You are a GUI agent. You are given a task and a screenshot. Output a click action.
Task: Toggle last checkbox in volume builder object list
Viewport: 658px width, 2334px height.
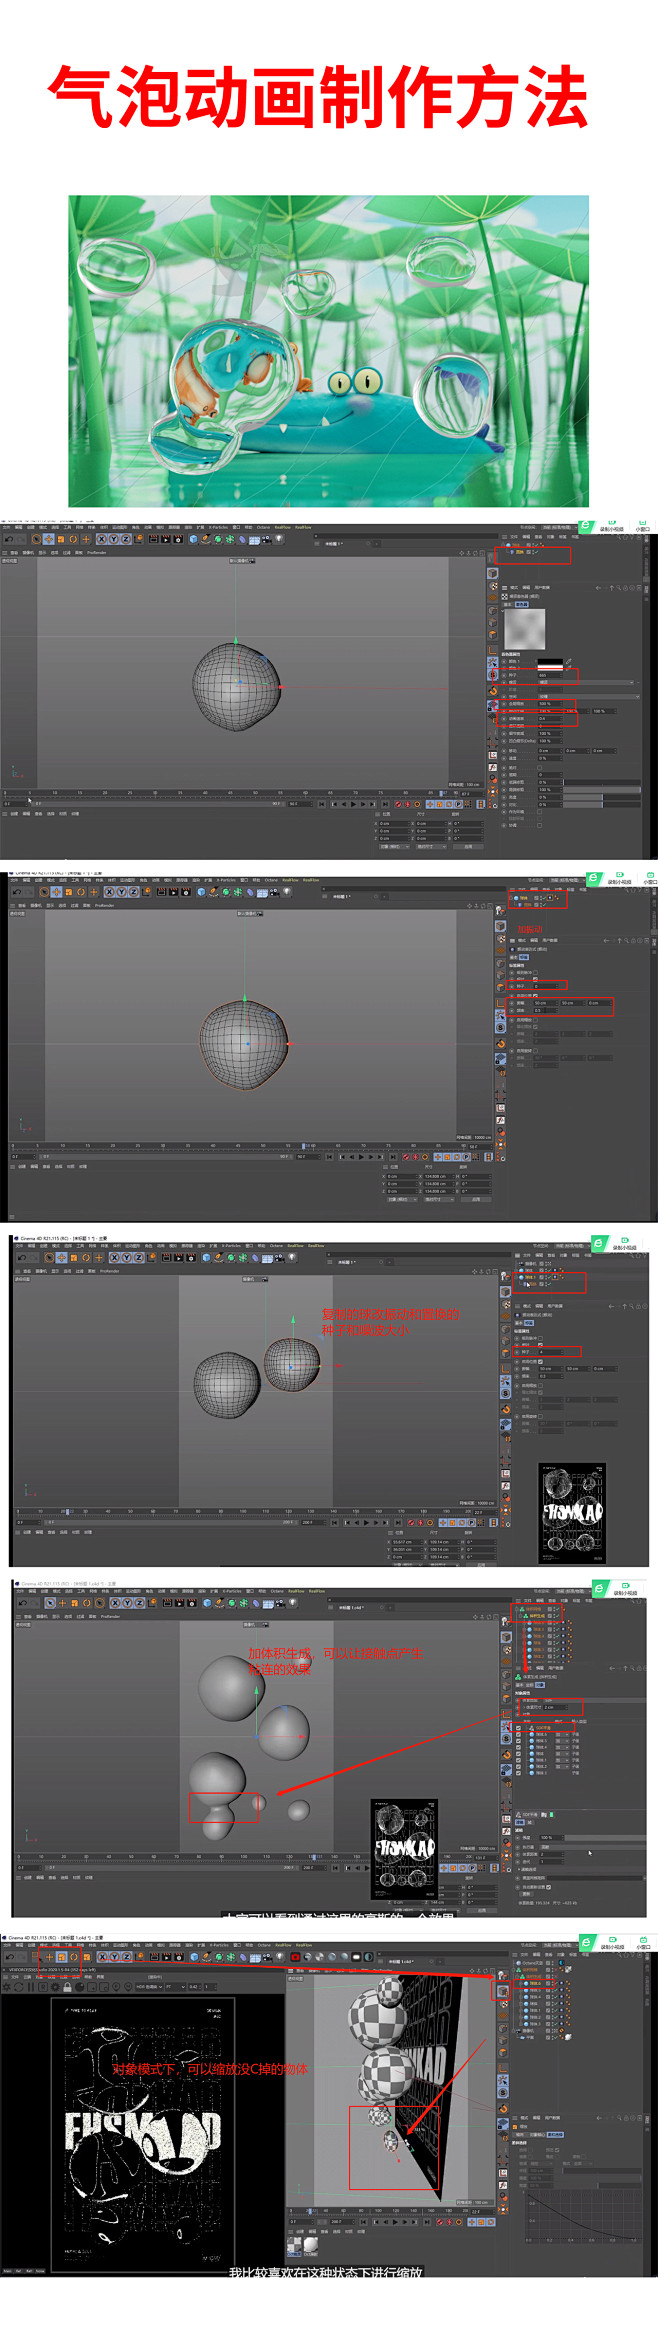point(518,1773)
